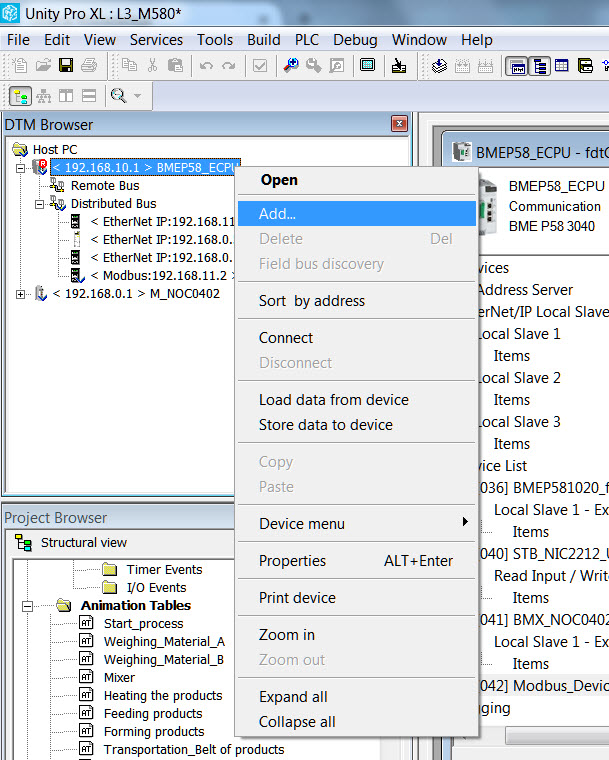
Task: Click the Copy icon in the toolbar
Action: [129, 65]
